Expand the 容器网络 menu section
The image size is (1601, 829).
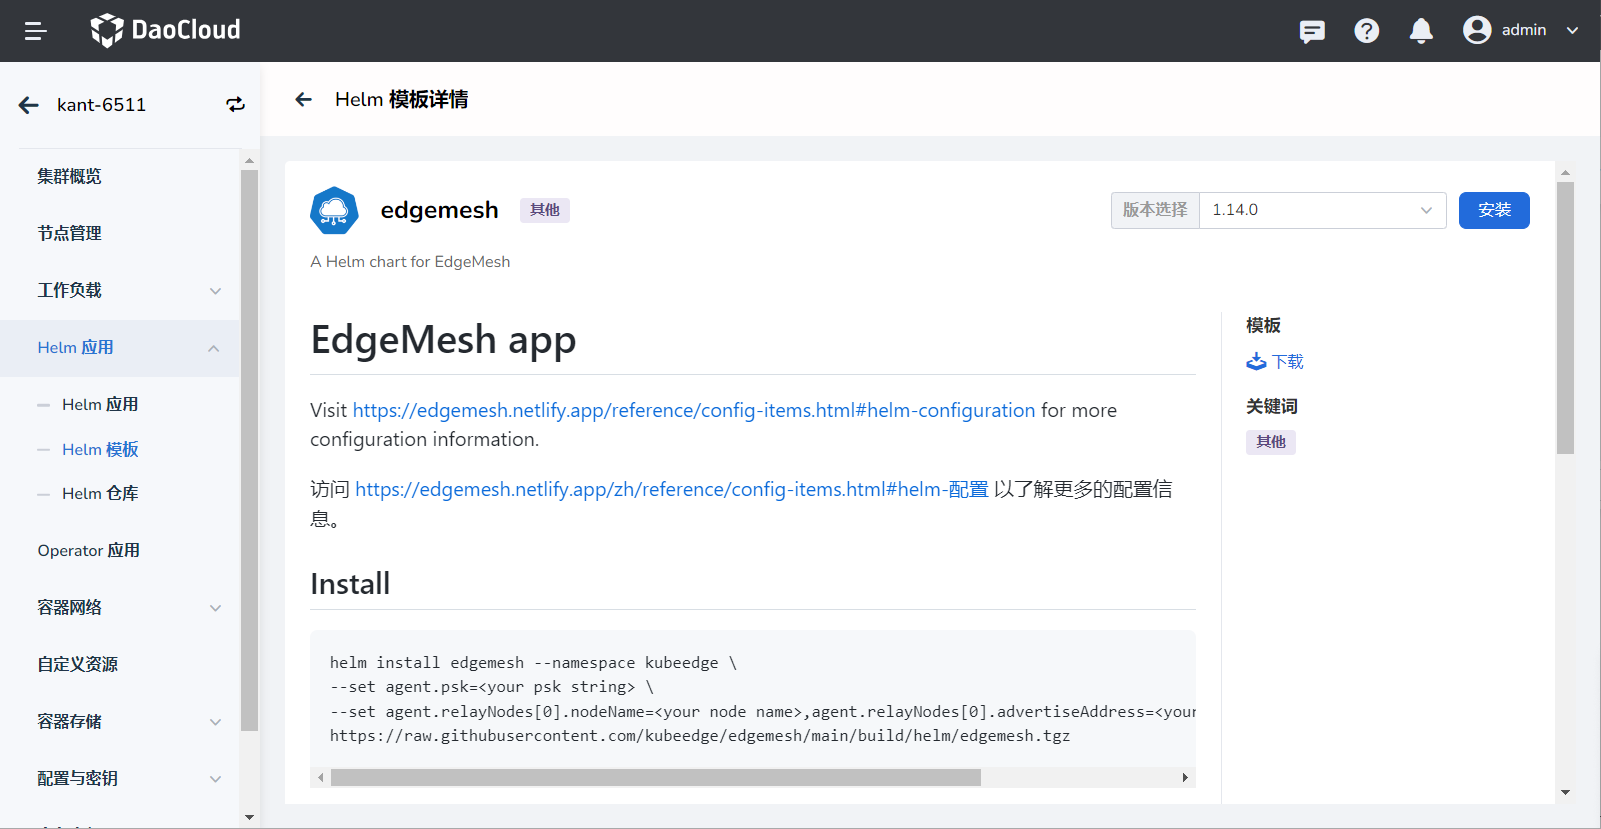tap(120, 607)
